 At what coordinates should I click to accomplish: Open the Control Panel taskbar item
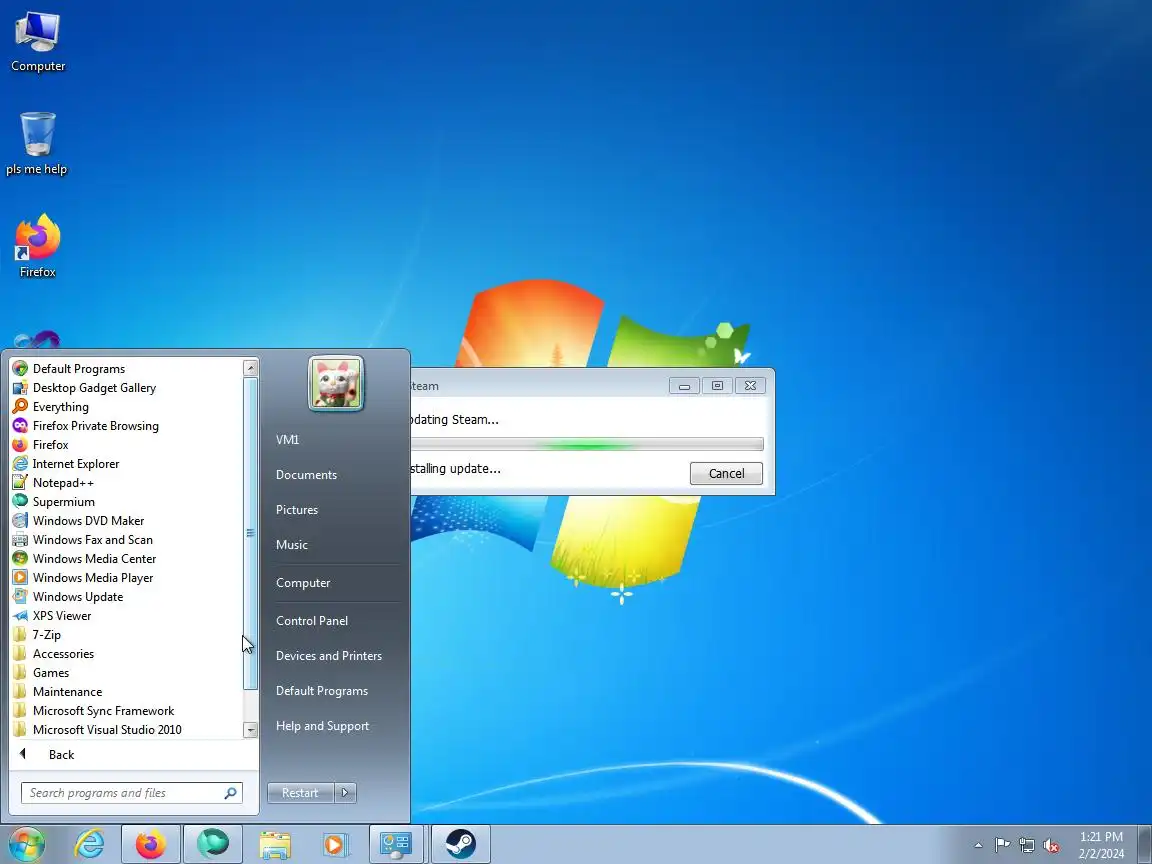pyautogui.click(x=396, y=845)
